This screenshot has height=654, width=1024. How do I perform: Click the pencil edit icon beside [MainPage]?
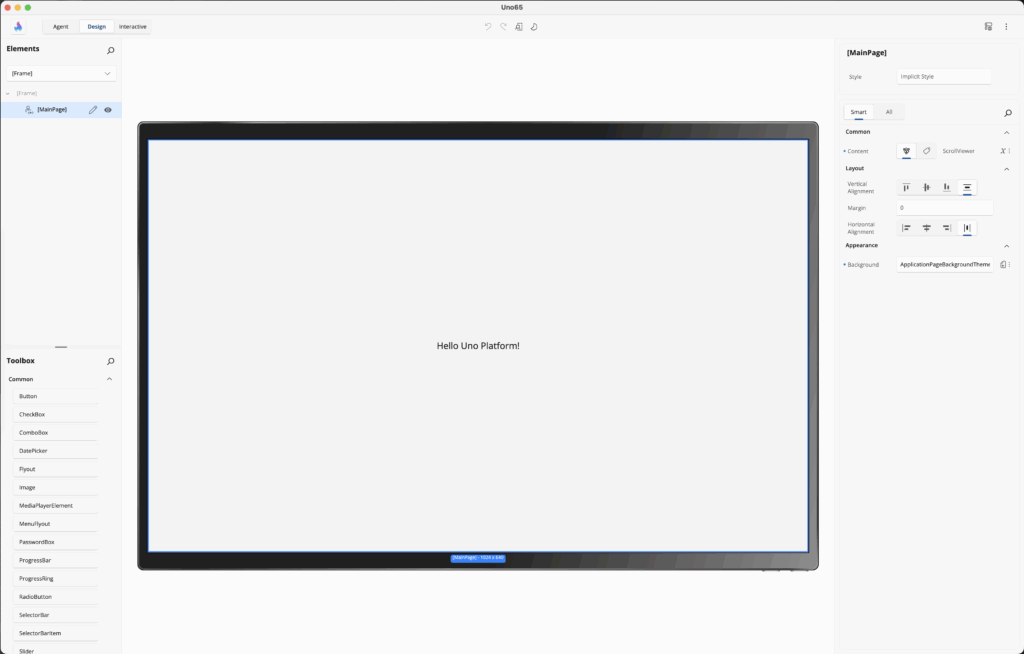click(93, 110)
